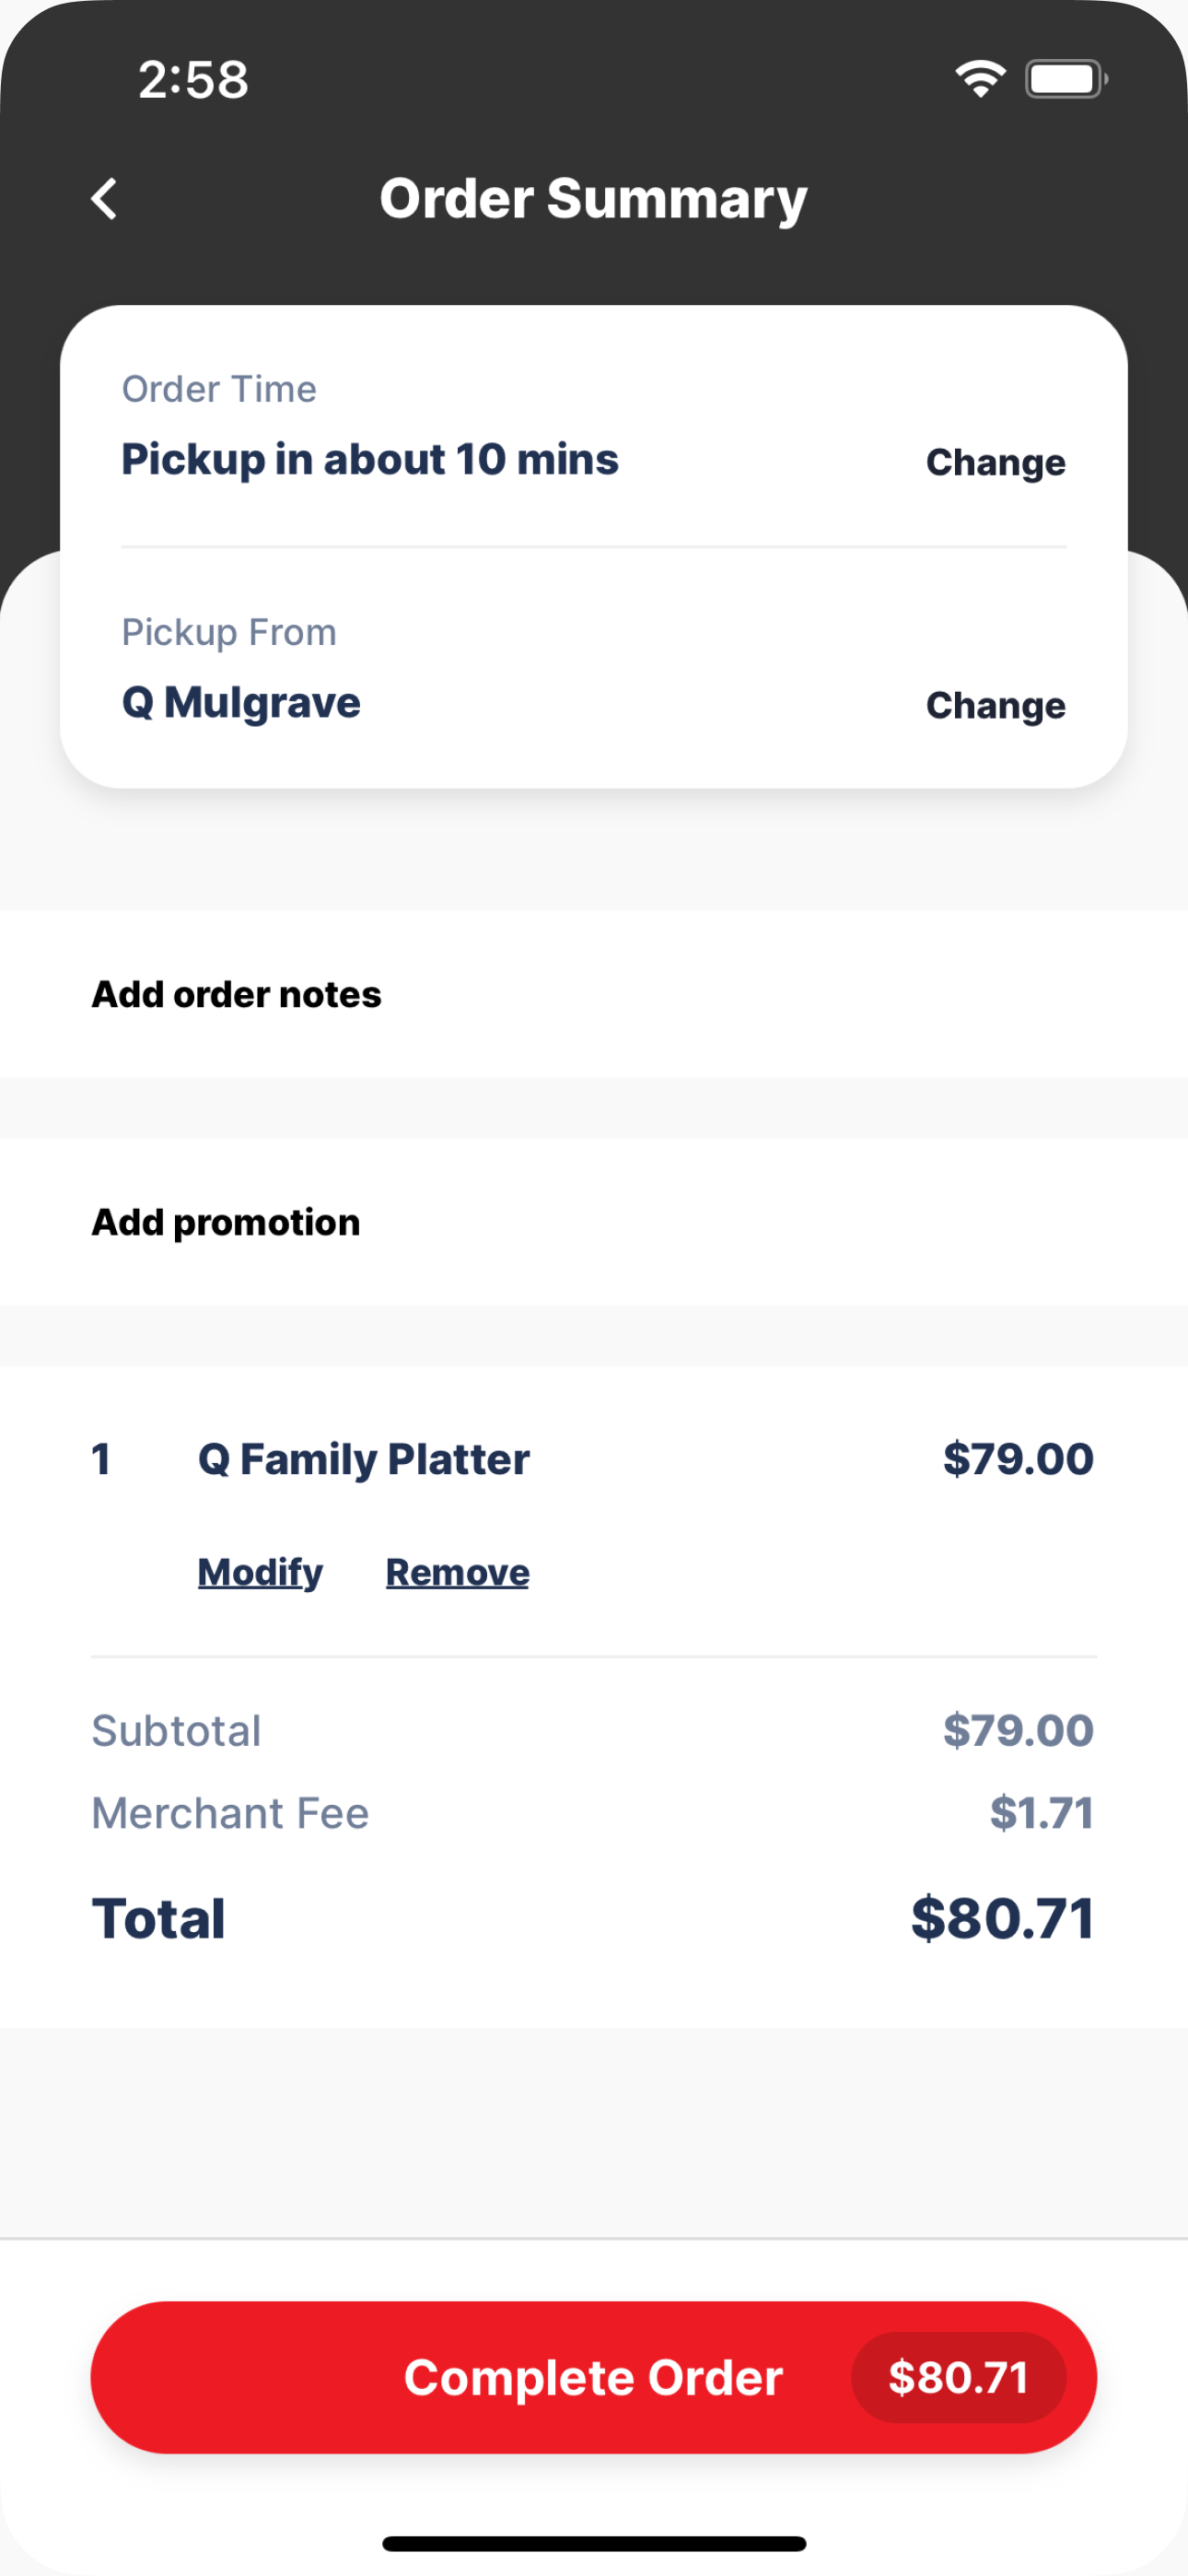This screenshot has width=1188, height=2576.
Task: Tap the item quantity number 1
Action: pos(101,1459)
